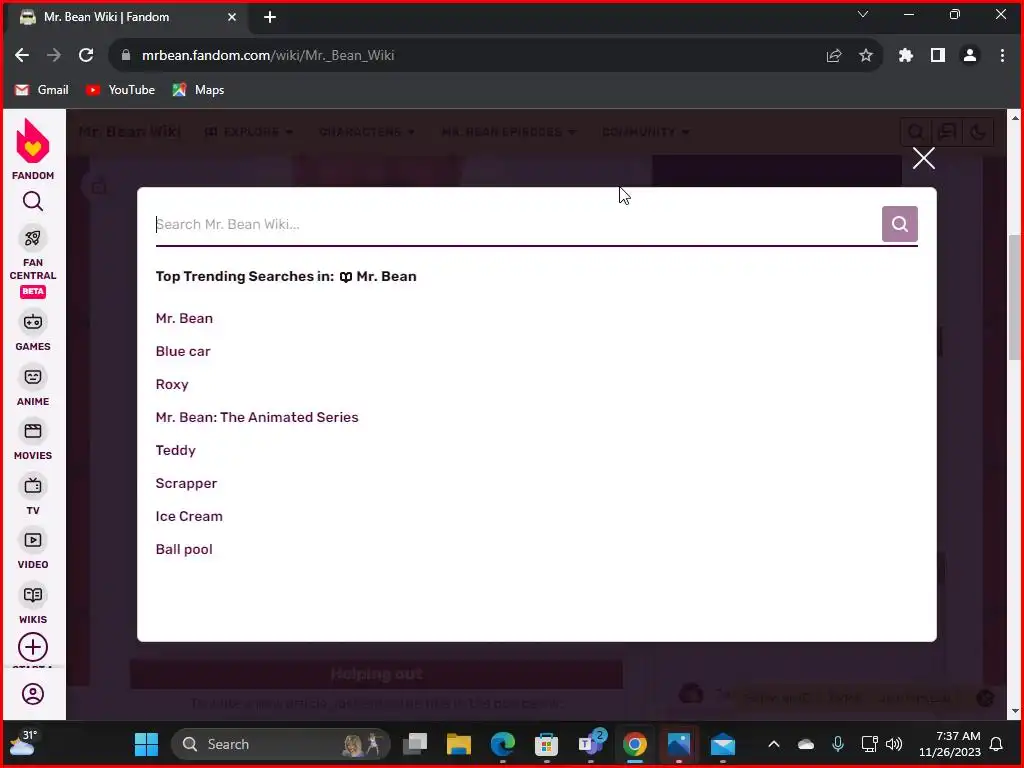The width and height of the screenshot is (1024, 768).
Task: Click the taskbar Search box
Action: click(x=281, y=744)
